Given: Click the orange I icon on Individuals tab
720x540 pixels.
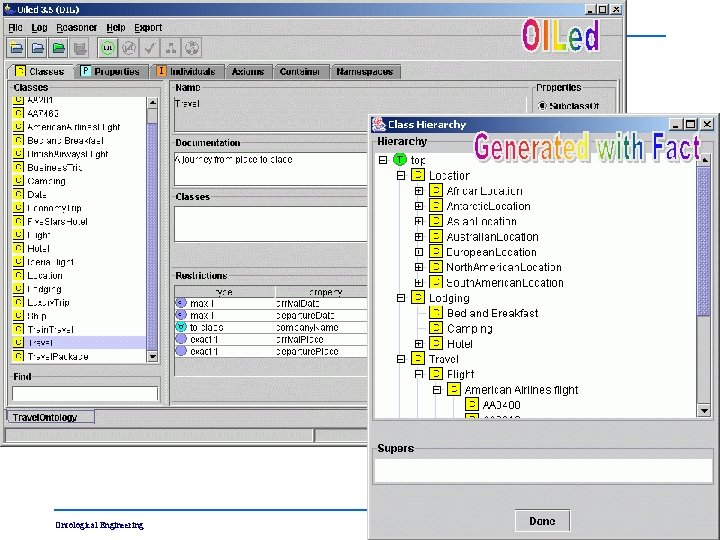Looking at the screenshot, I should (x=161, y=71).
